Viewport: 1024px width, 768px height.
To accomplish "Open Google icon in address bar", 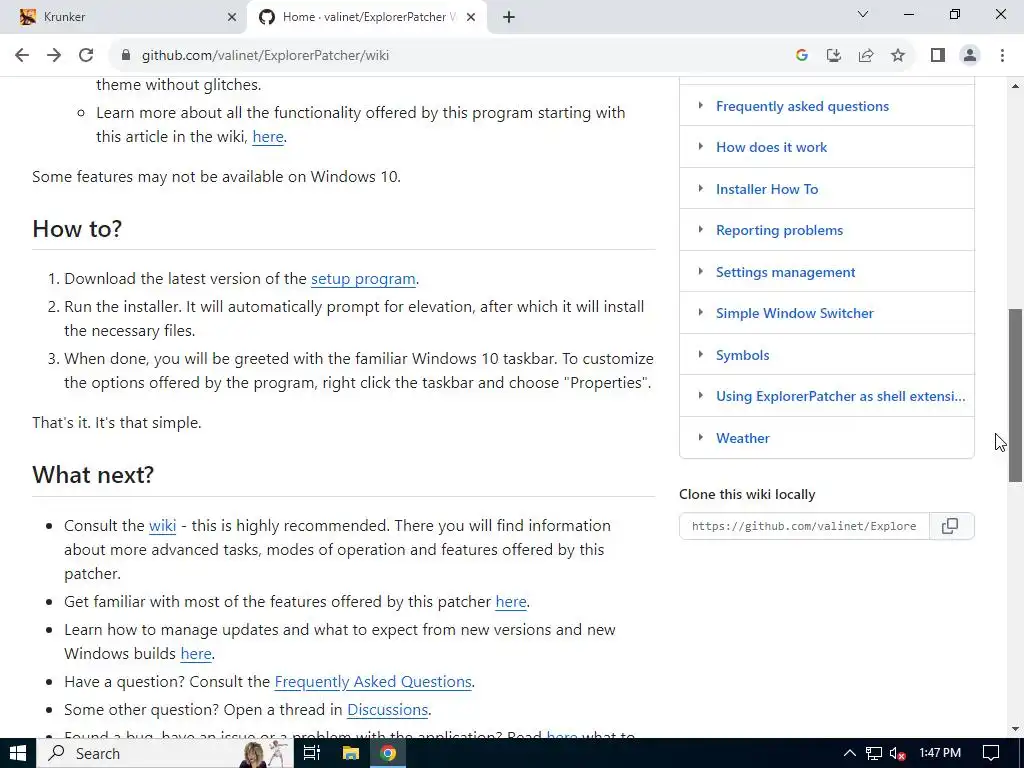I will coord(802,56).
